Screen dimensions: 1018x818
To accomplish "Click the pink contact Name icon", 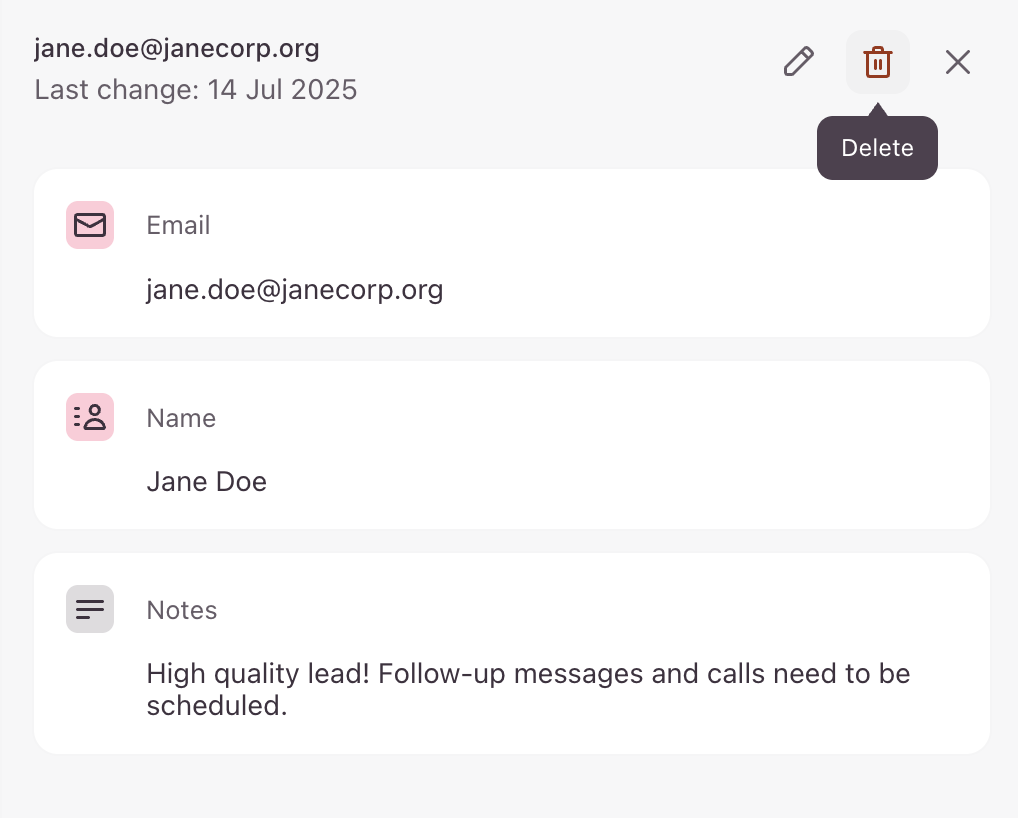I will 90,417.
